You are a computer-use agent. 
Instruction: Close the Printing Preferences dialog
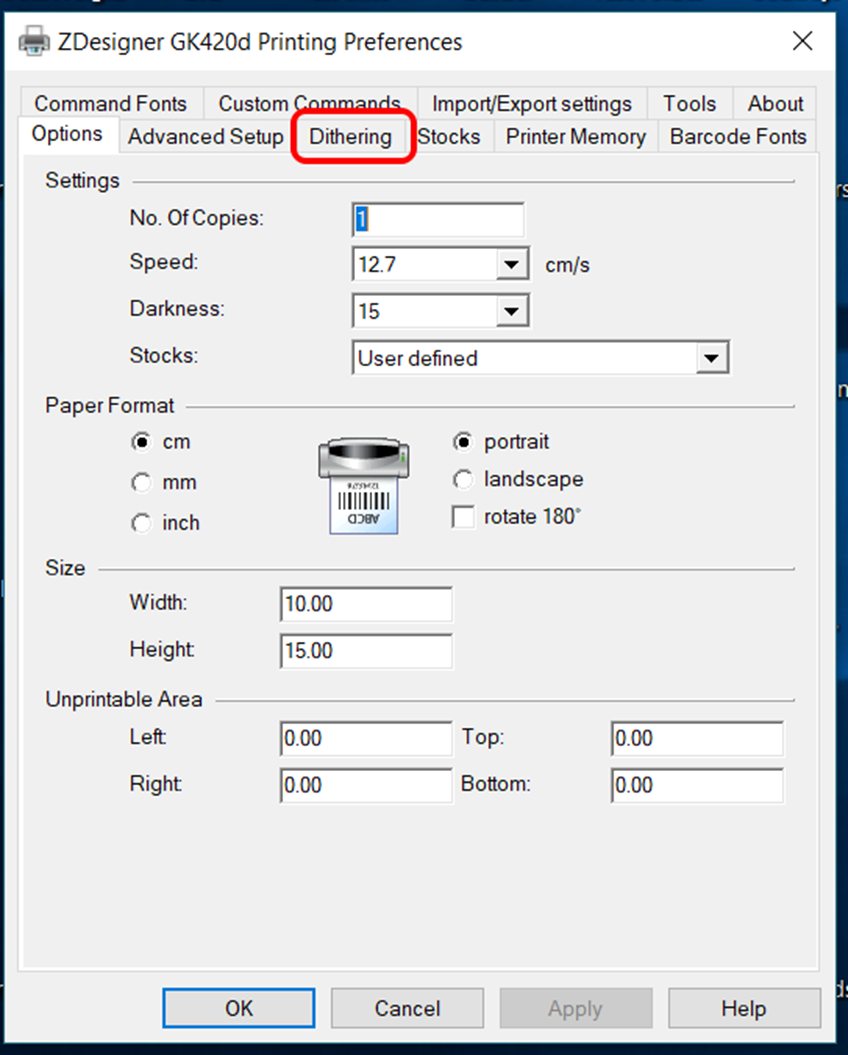pos(802,41)
